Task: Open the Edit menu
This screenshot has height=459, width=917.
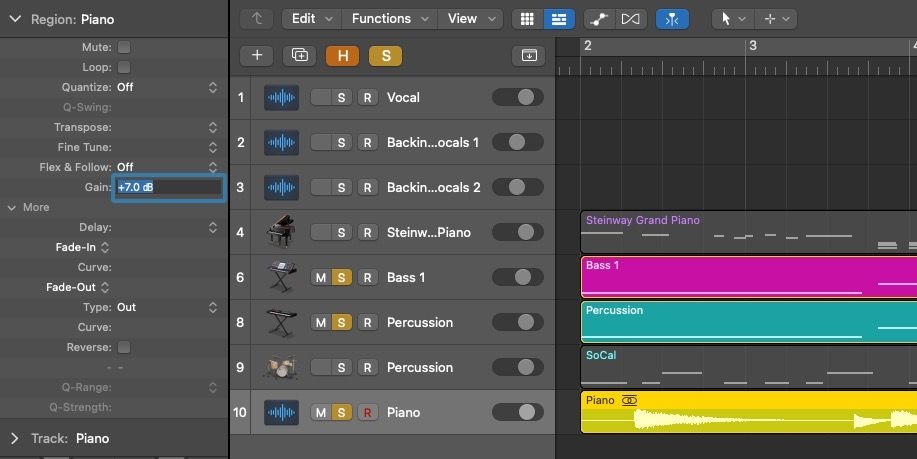Action: coord(311,18)
